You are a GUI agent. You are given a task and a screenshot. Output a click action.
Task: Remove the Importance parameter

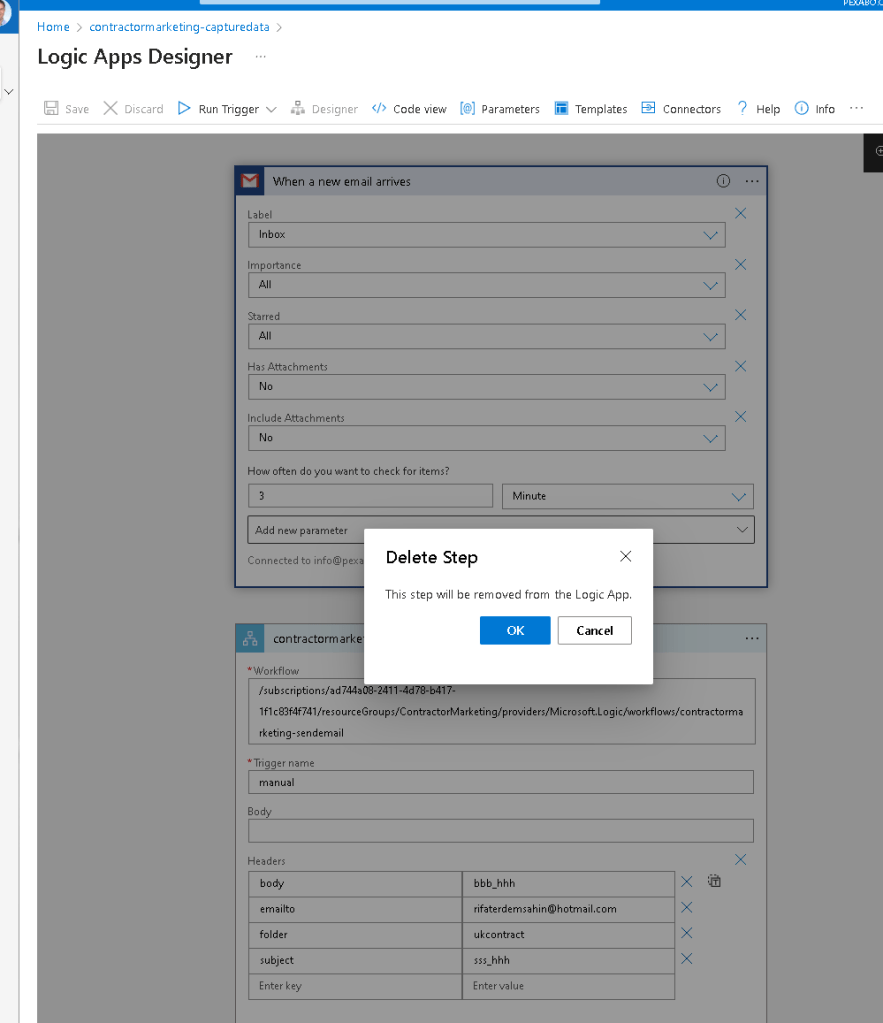(x=740, y=264)
